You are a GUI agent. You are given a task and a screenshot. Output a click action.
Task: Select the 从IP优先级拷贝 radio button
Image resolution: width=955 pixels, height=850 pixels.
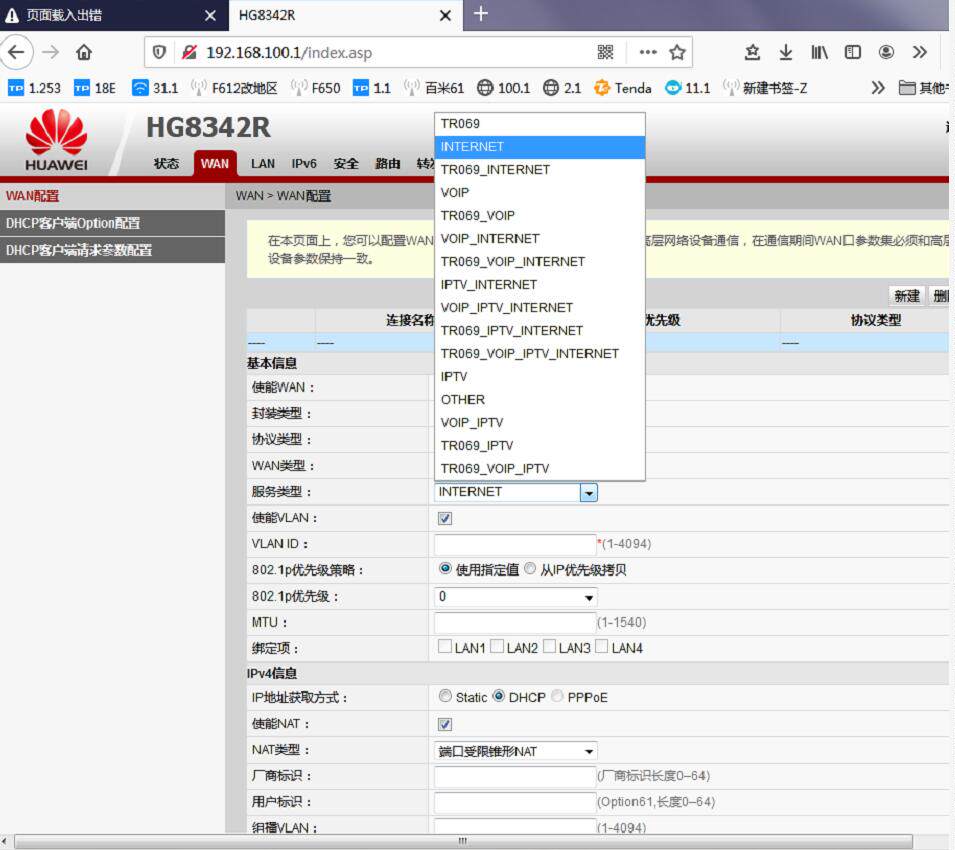(x=530, y=568)
